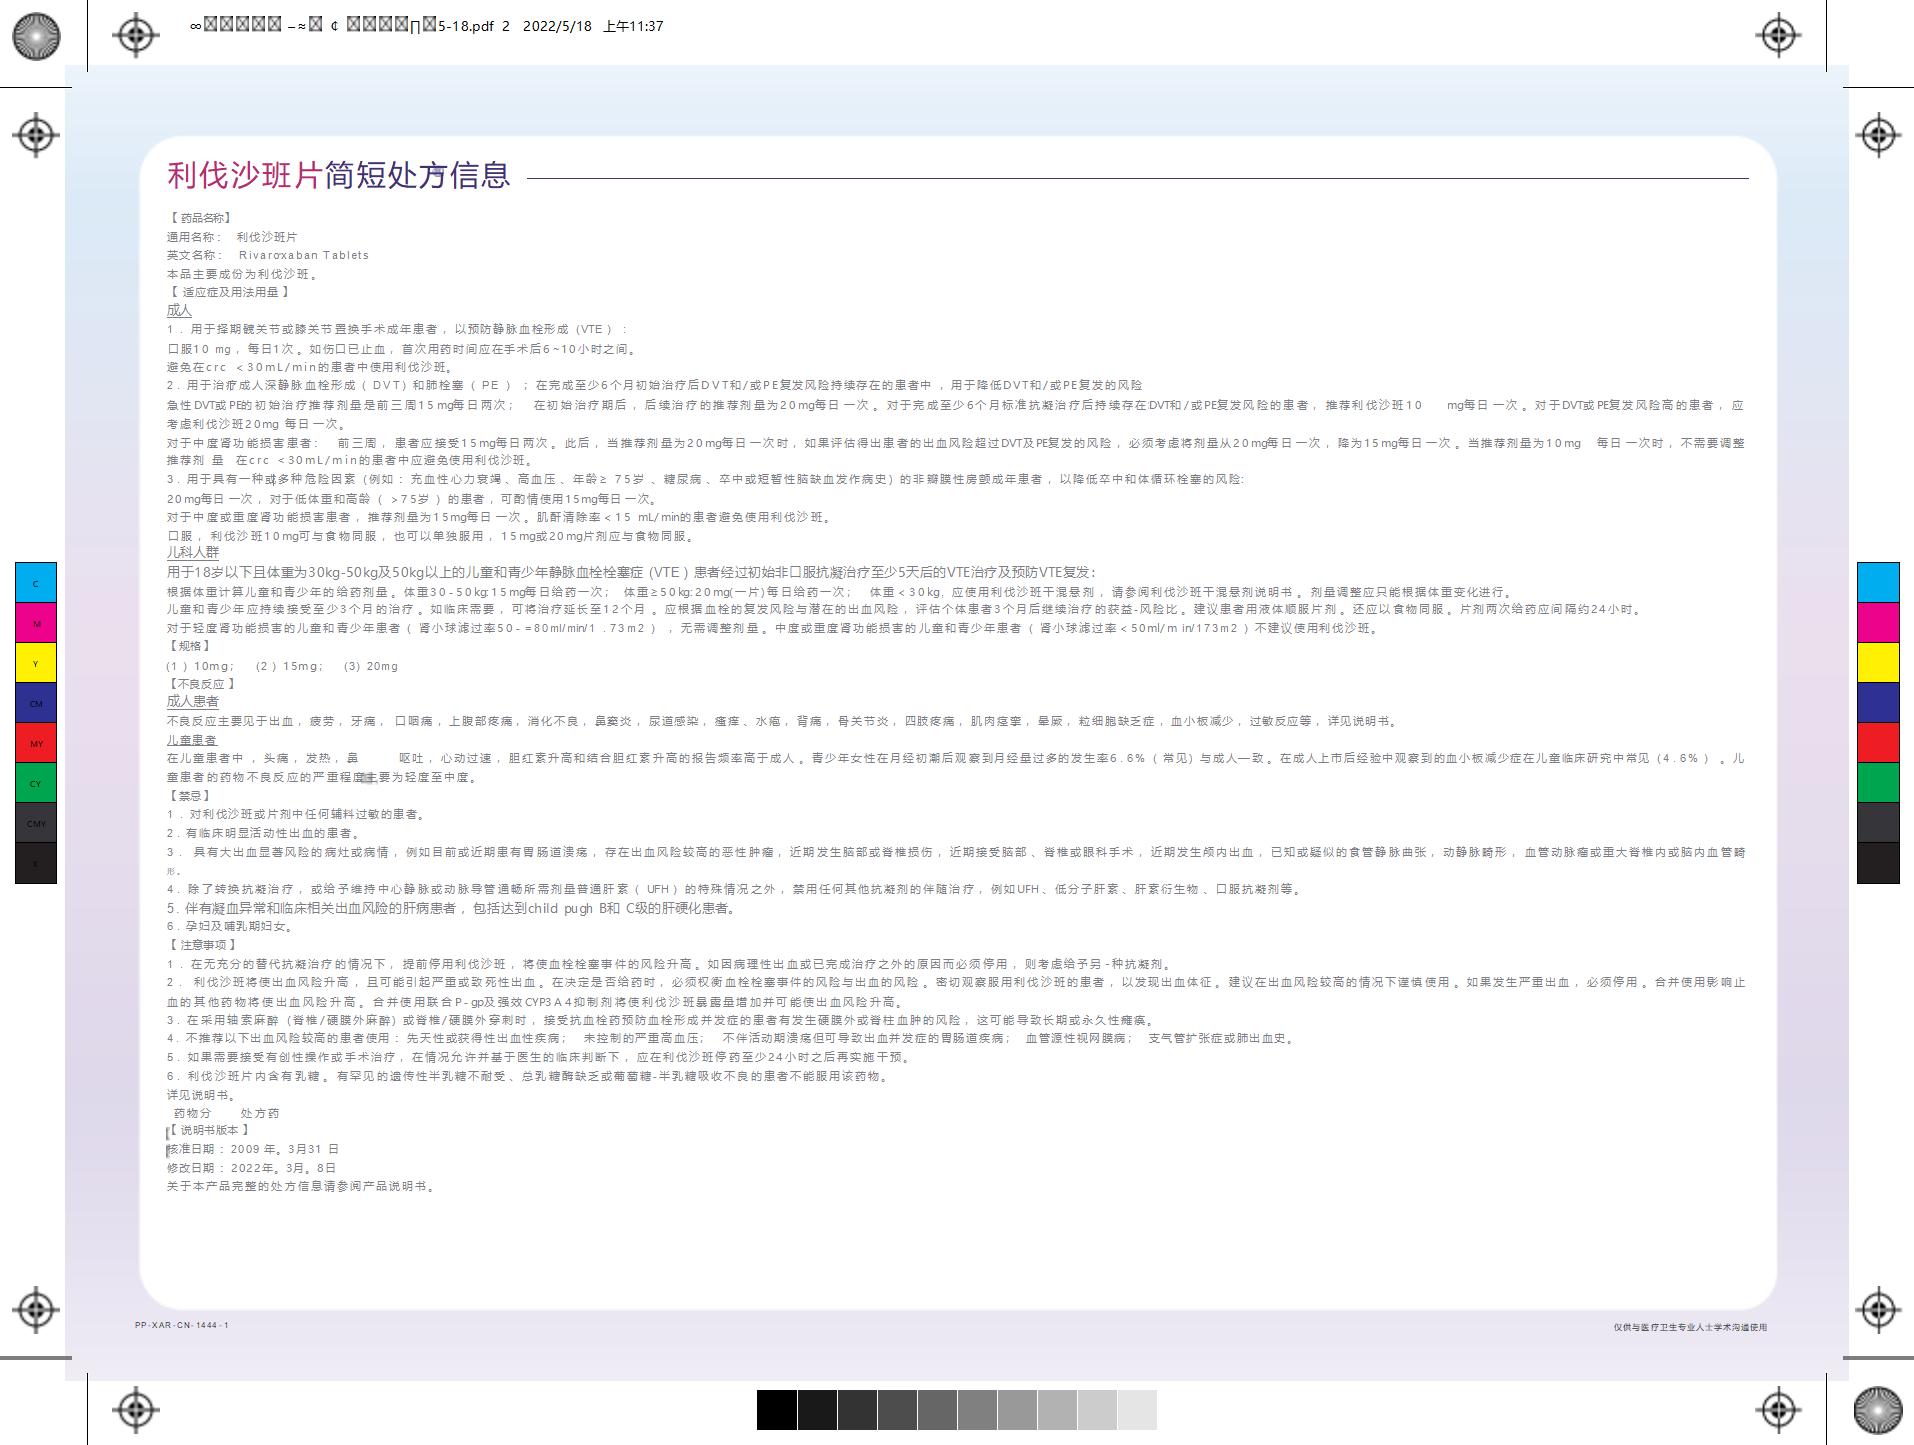Click registration mark at bottom-left near grayscale bar
1914x1445 pixels.
click(136, 1410)
